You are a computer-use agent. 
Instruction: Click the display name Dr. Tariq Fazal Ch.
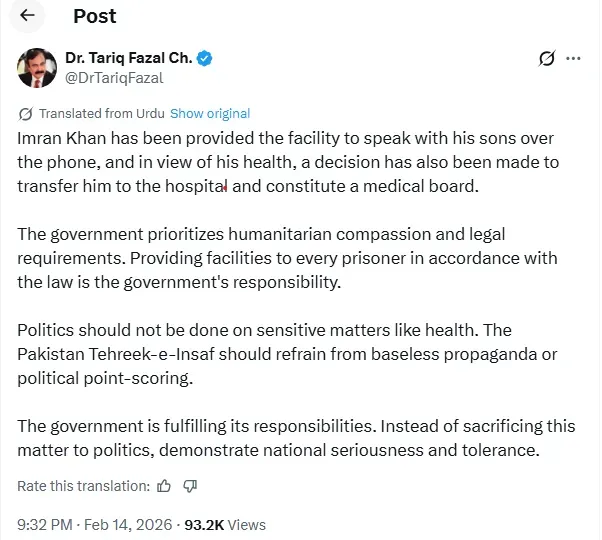[128, 58]
